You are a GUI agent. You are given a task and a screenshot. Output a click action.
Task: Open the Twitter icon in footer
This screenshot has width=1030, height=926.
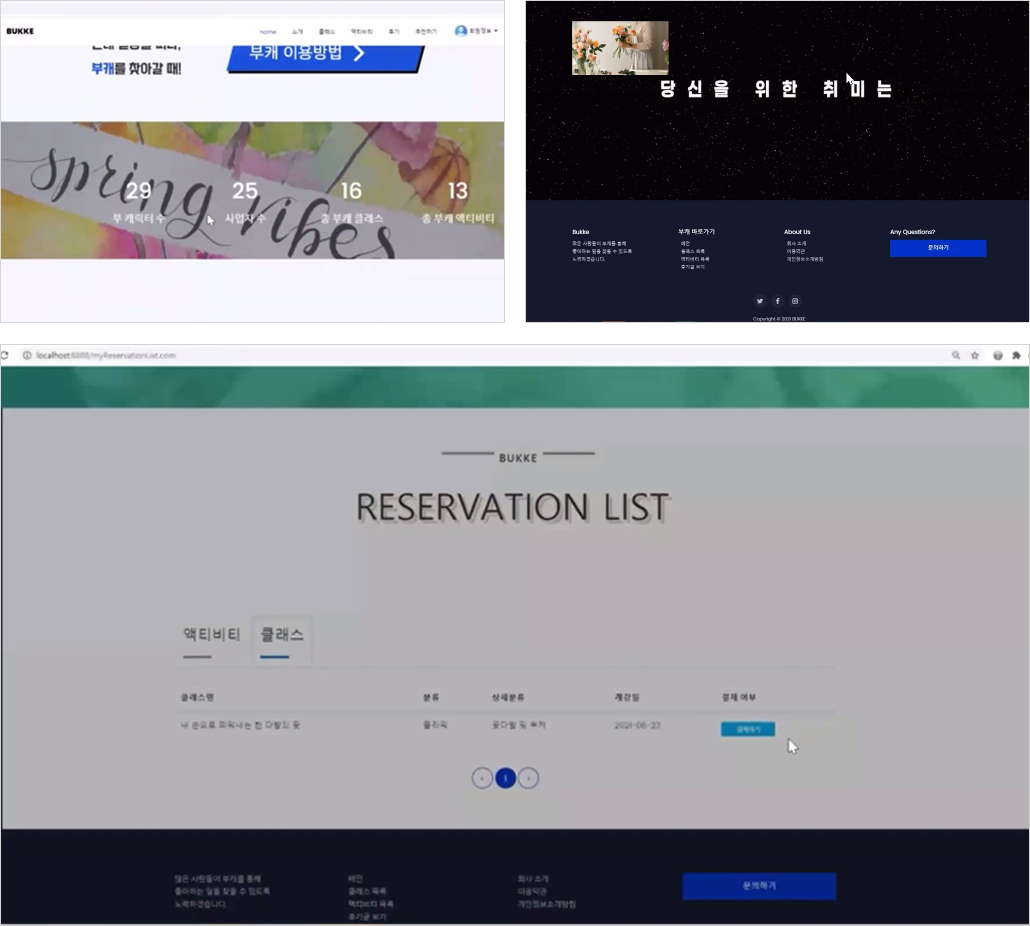759,301
